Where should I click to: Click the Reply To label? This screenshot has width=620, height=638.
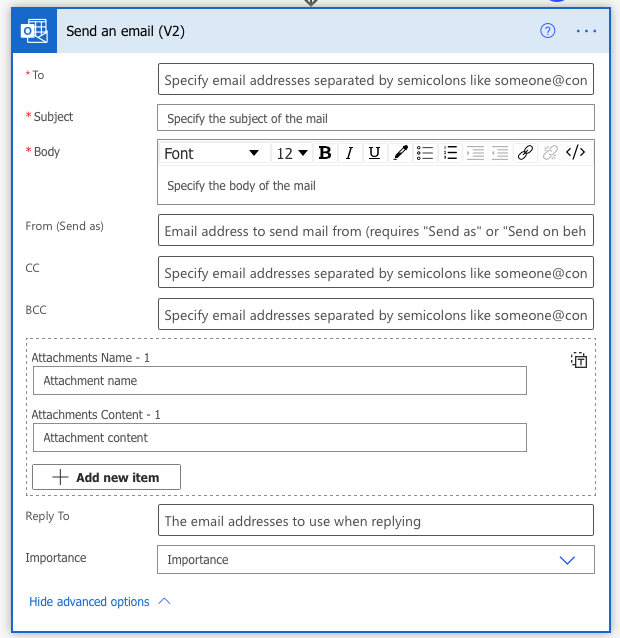tap(47, 516)
